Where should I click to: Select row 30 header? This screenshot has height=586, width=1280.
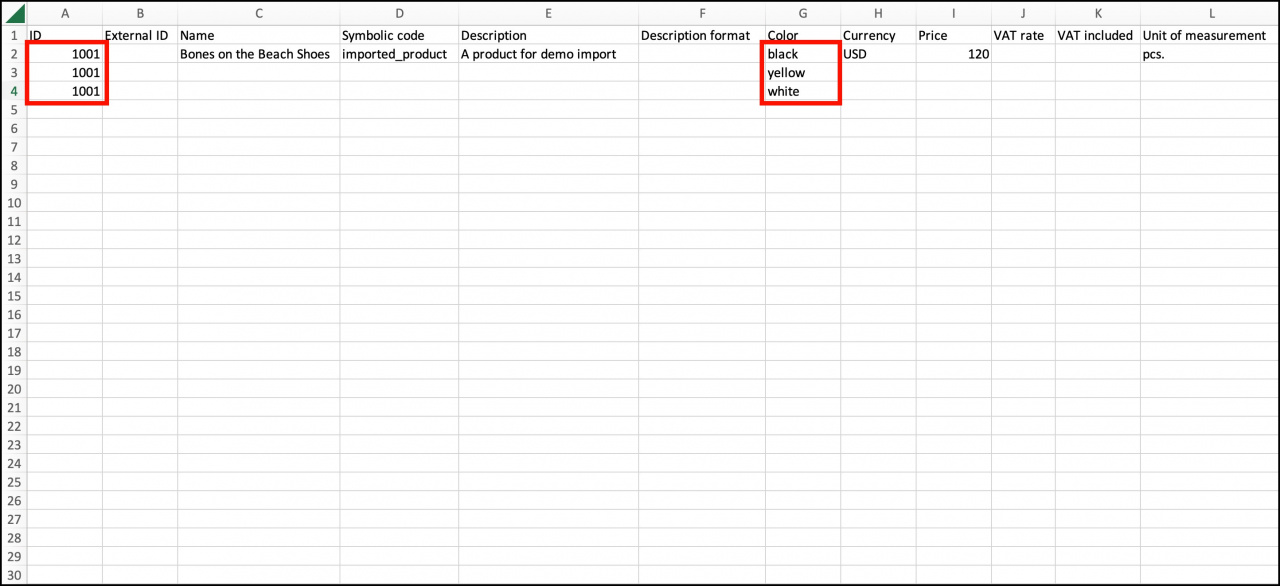(x=14, y=575)
